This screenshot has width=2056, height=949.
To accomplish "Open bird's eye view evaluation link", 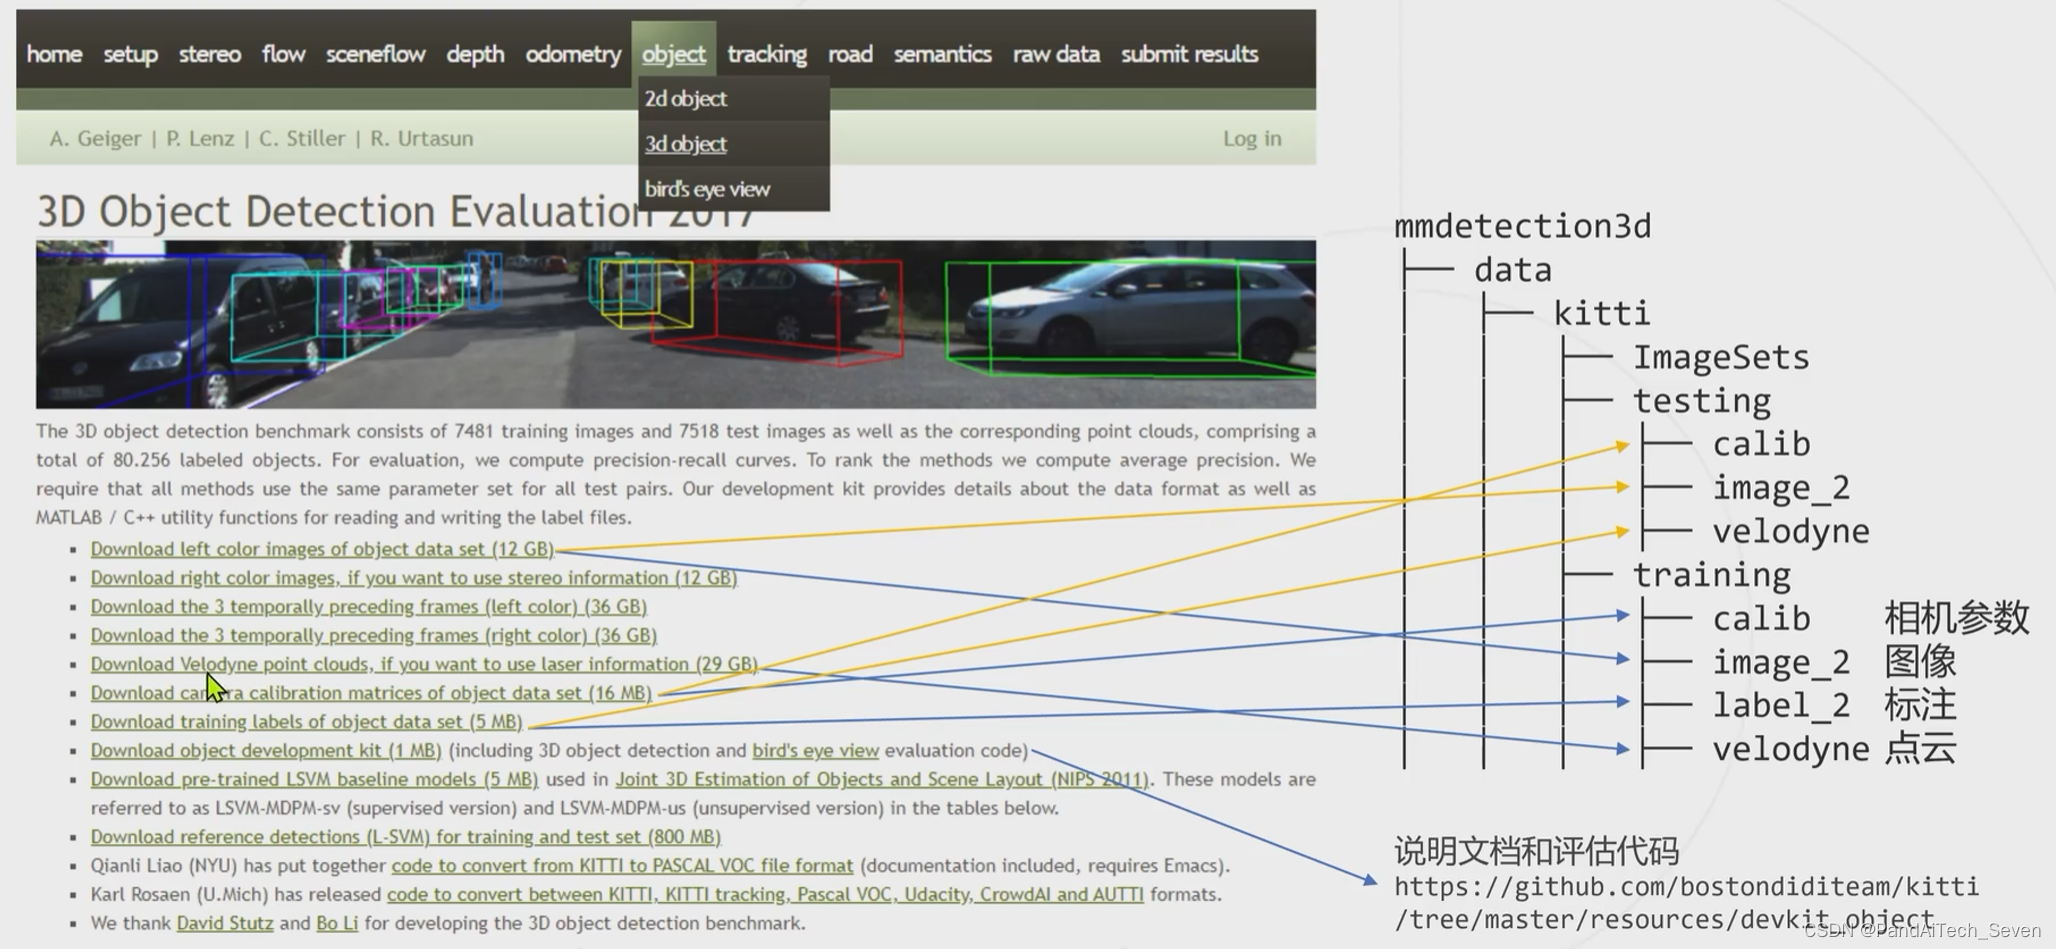I will (815, 751).
